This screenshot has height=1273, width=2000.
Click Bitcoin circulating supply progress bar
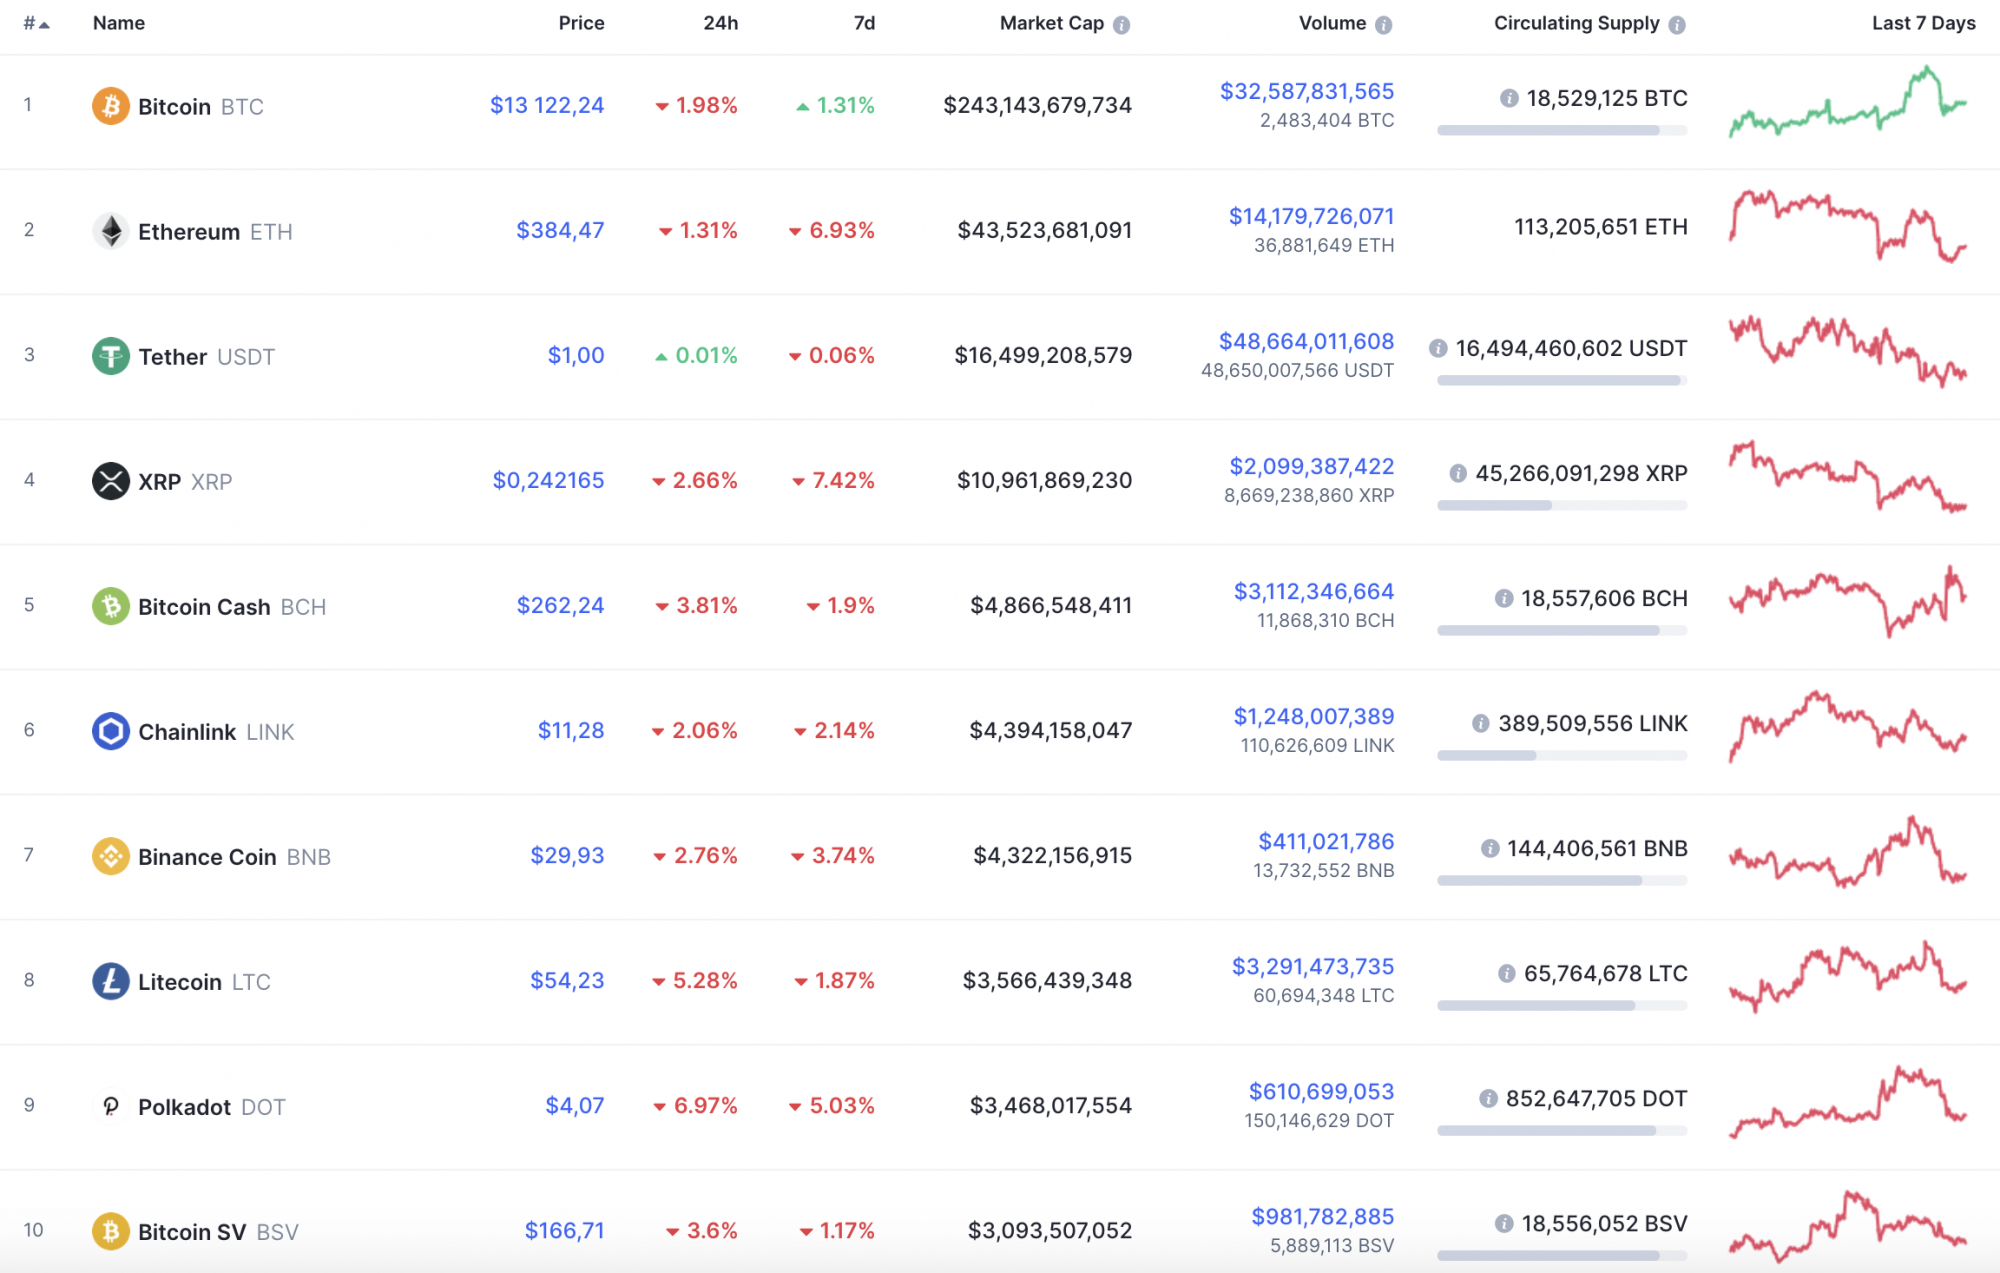tap(1562, 130)
